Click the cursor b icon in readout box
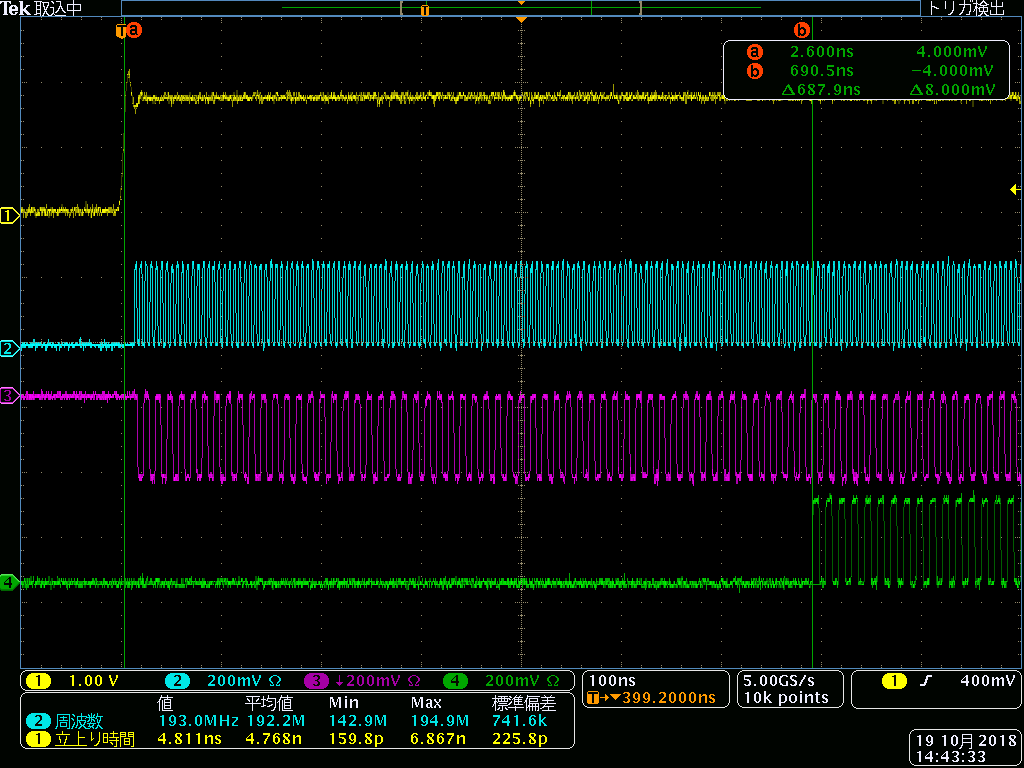1024x768 pixels. click(755, 71)
